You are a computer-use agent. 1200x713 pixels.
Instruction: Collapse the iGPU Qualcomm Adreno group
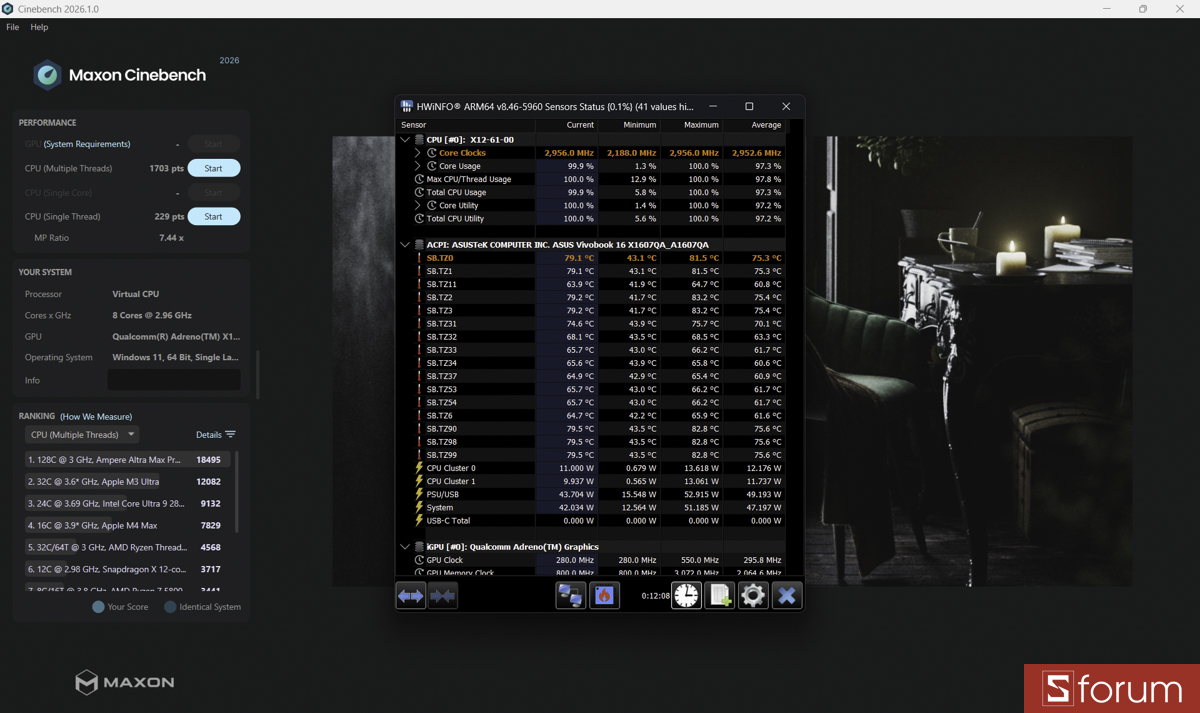pyautogui.click(x=405, y=547)
